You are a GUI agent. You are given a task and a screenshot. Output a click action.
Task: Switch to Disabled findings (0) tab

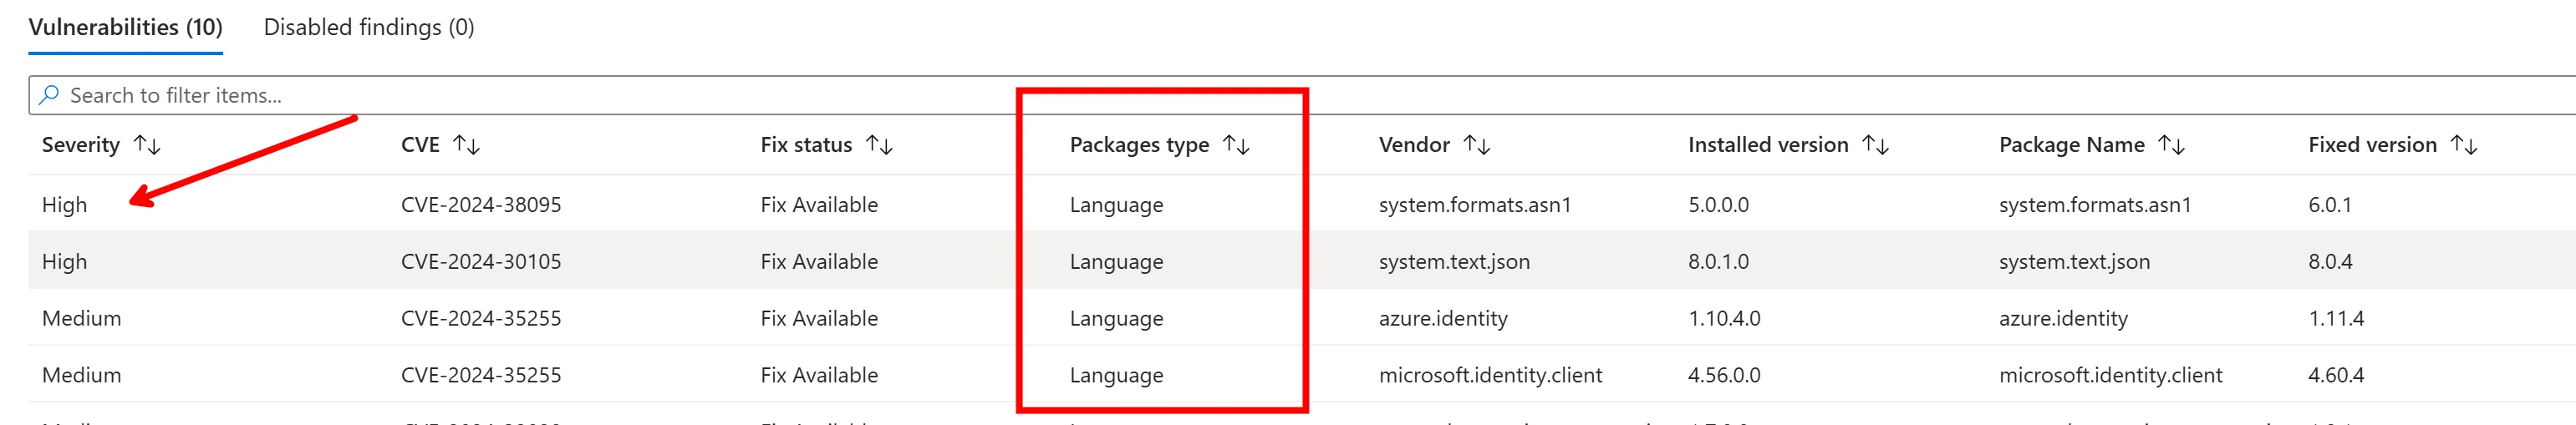tap(368, 27)
